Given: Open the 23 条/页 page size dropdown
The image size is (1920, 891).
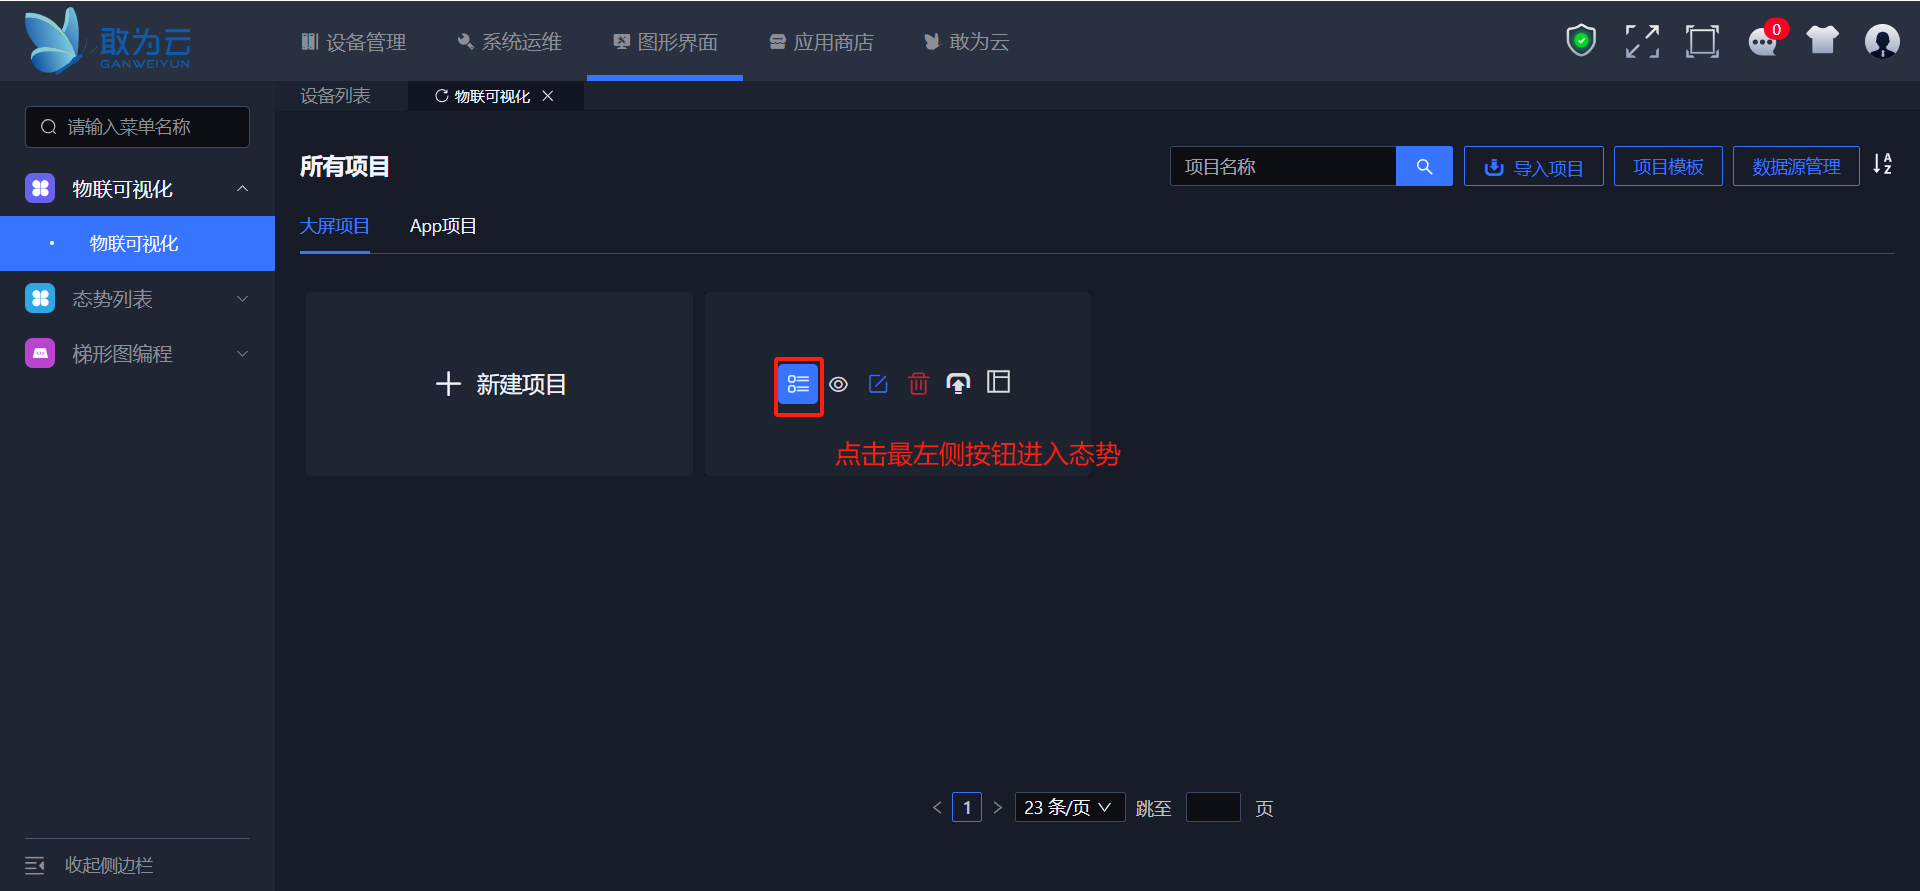Looking at the screenshot, I should (1070, 807).
